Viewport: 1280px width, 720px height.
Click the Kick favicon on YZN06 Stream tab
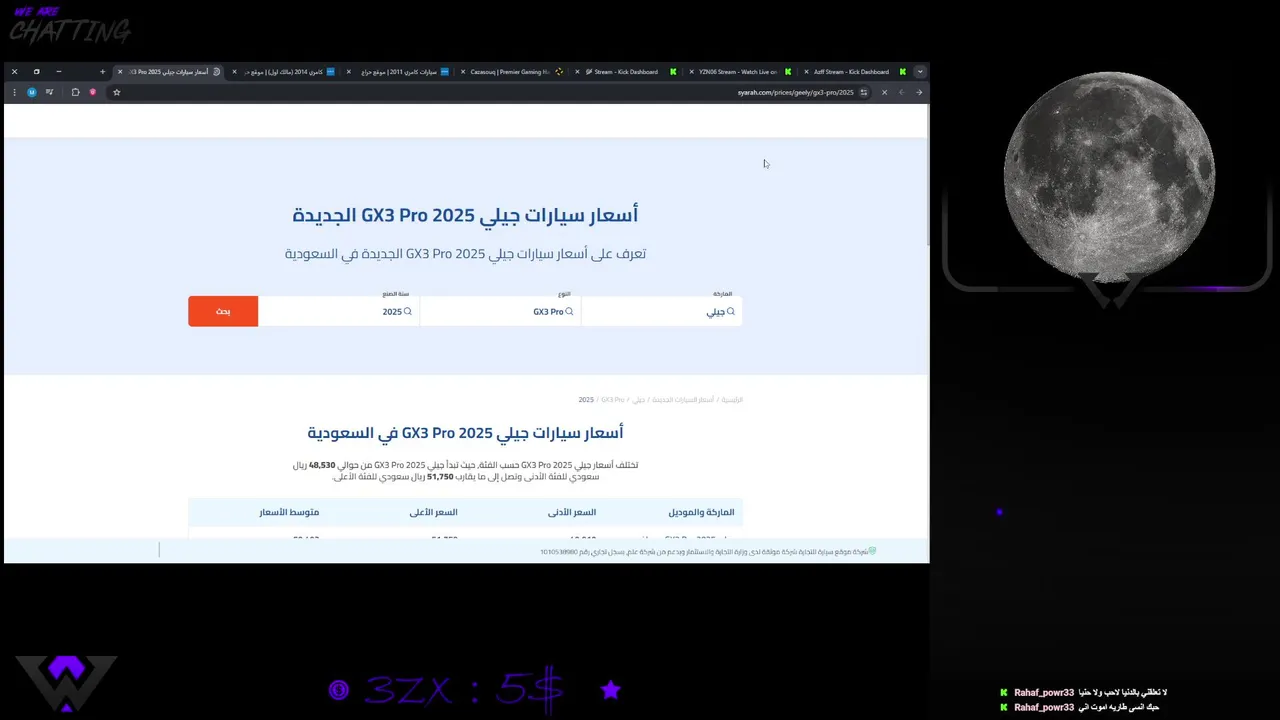(788, 72)
